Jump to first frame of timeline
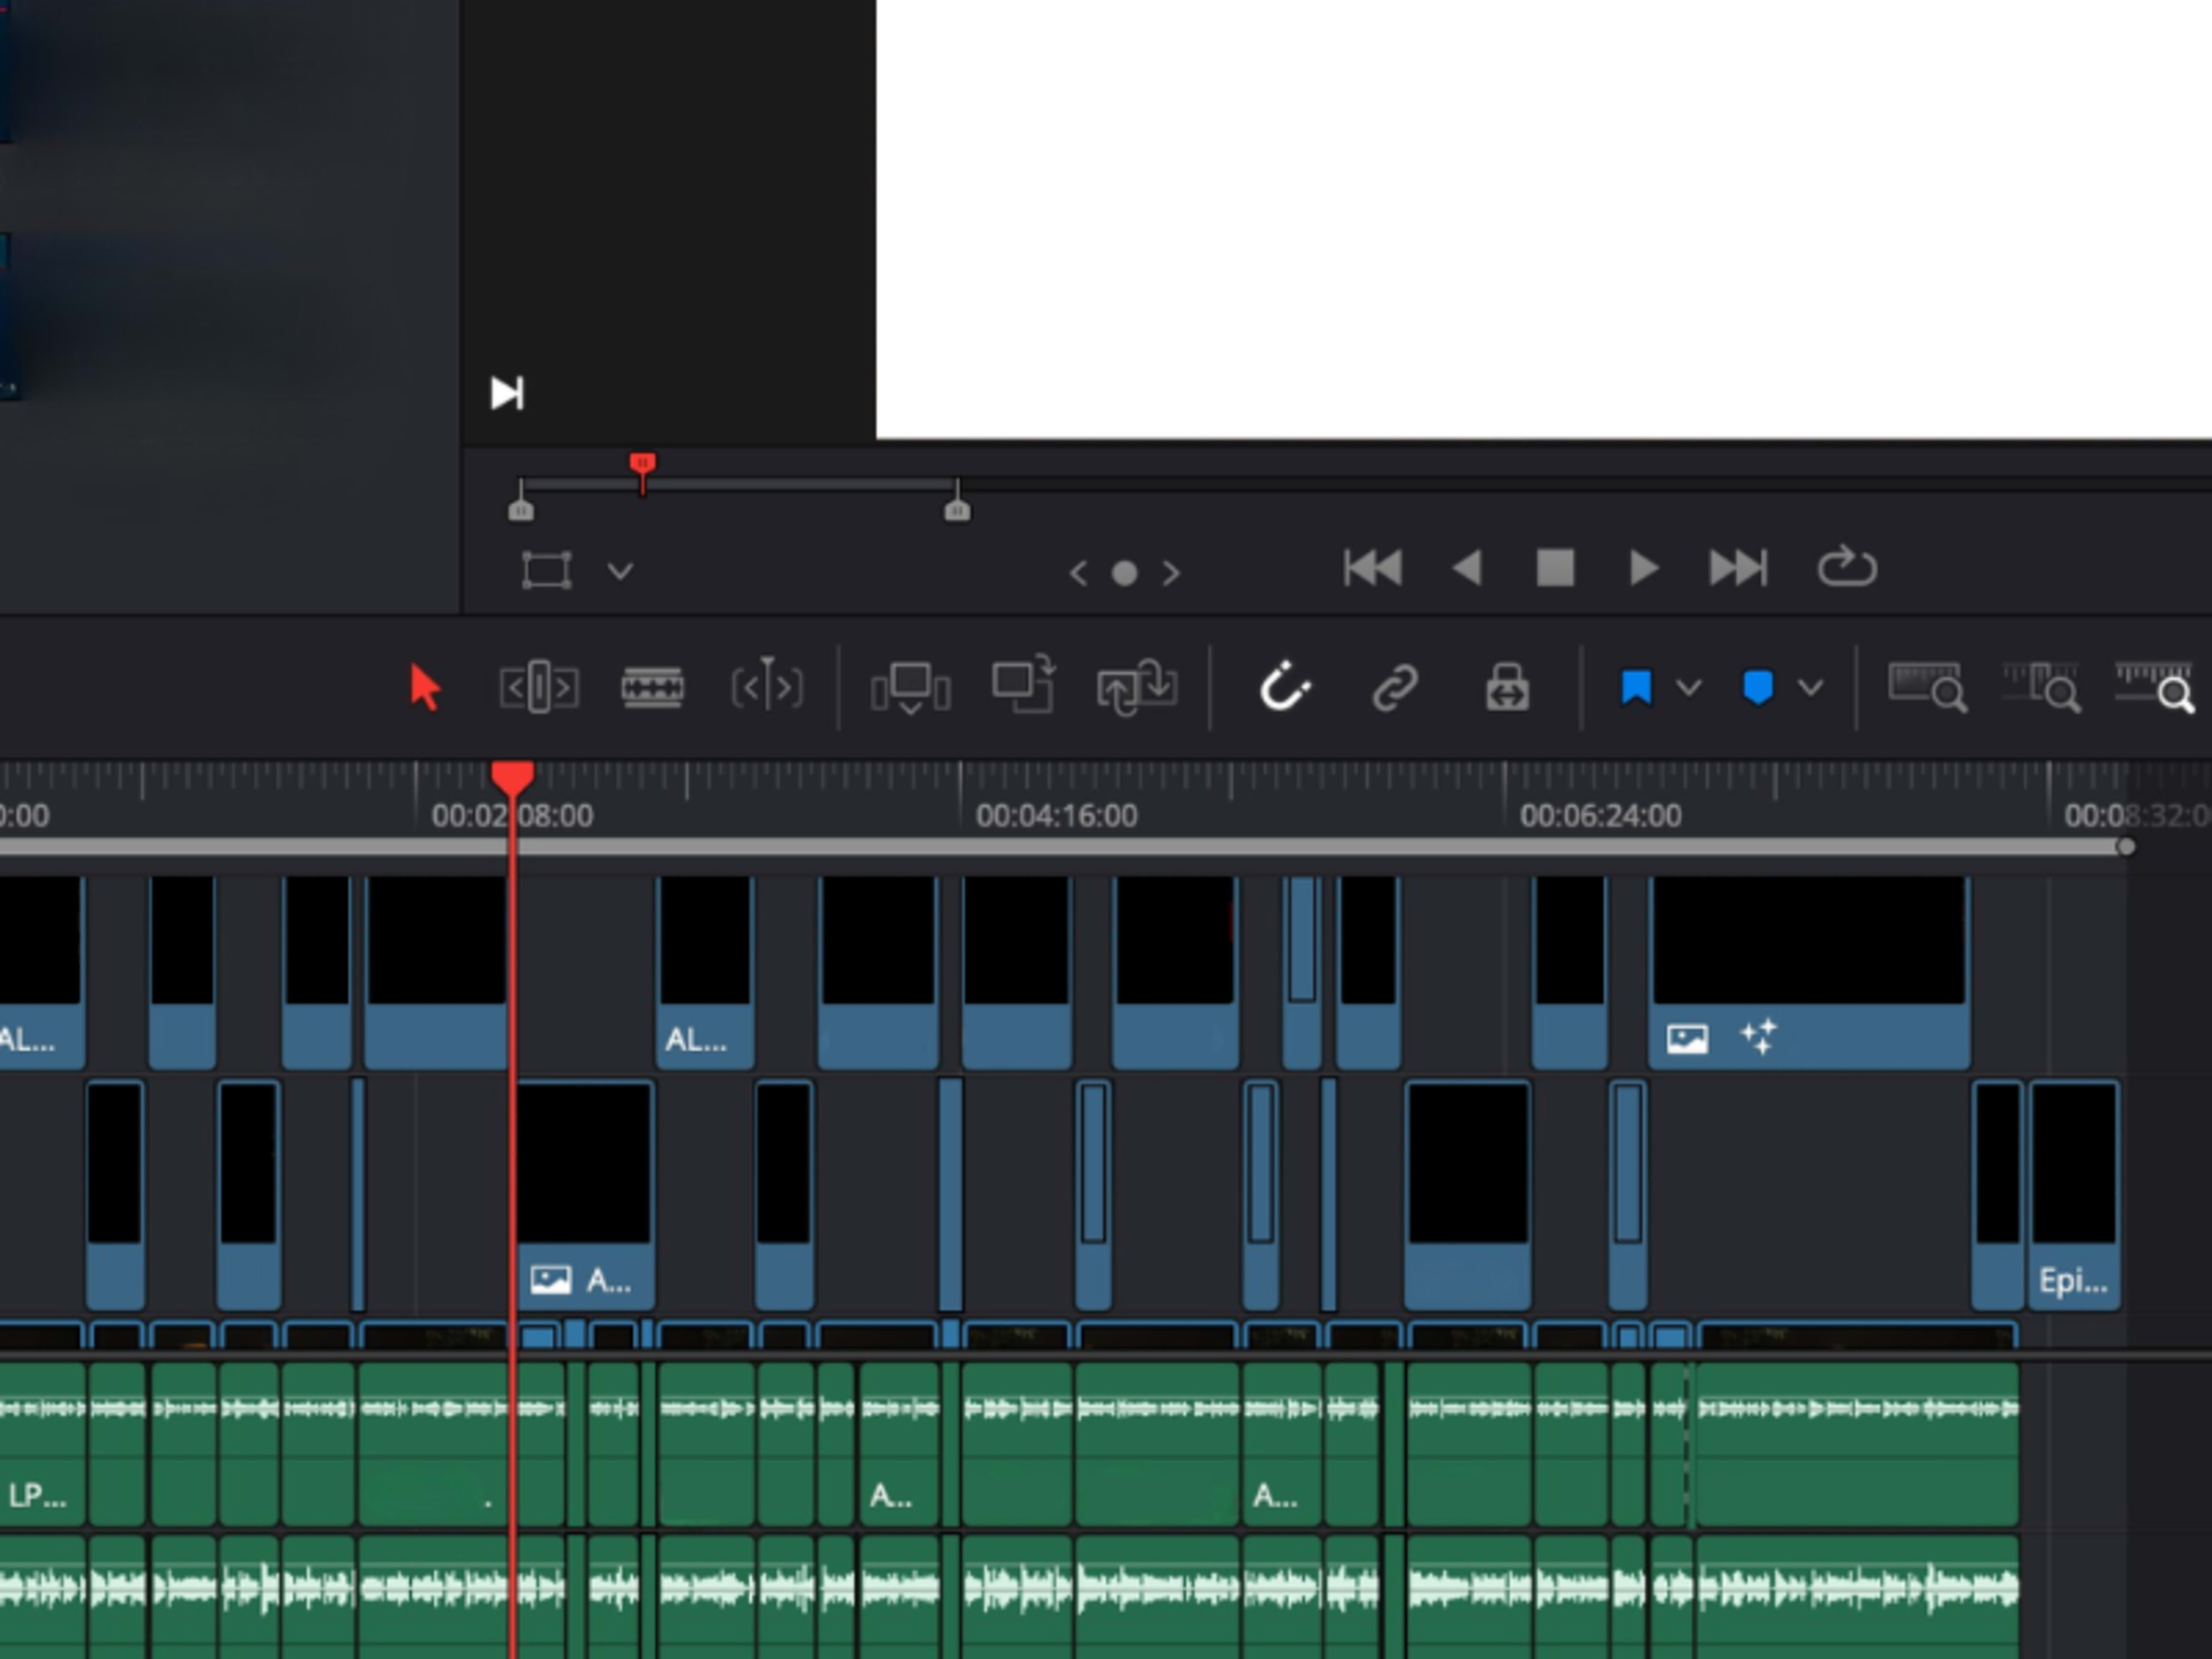Viewport: 2212px width, 1659px height. 1372,568
